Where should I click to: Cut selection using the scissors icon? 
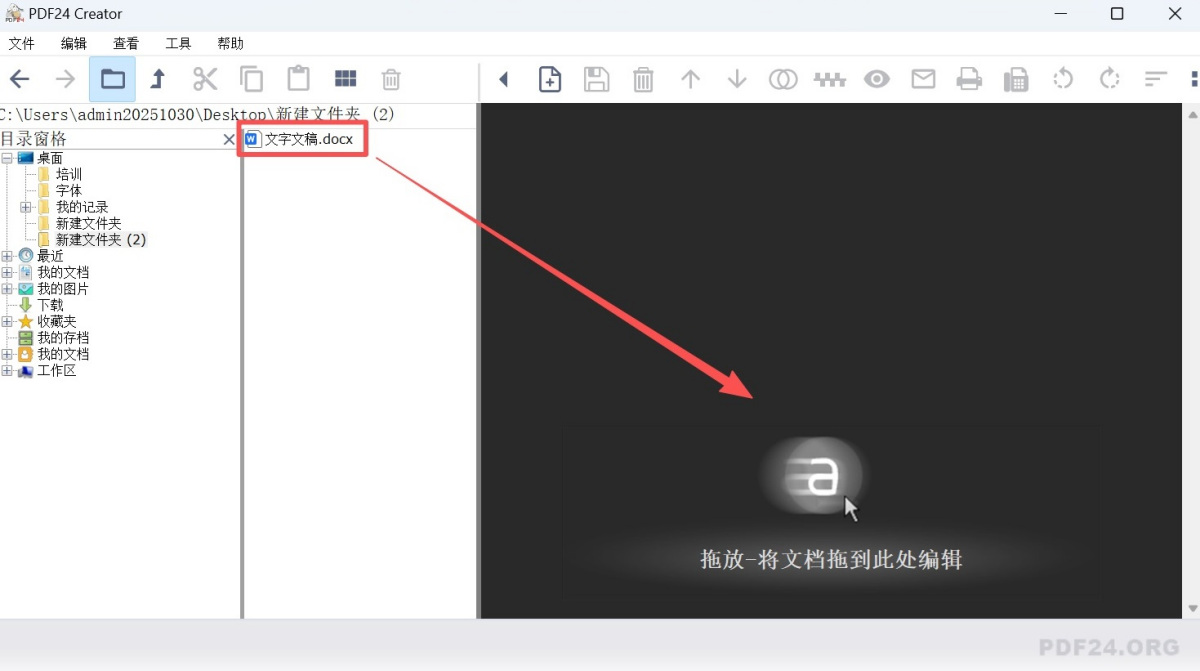[x=205, y=79]
